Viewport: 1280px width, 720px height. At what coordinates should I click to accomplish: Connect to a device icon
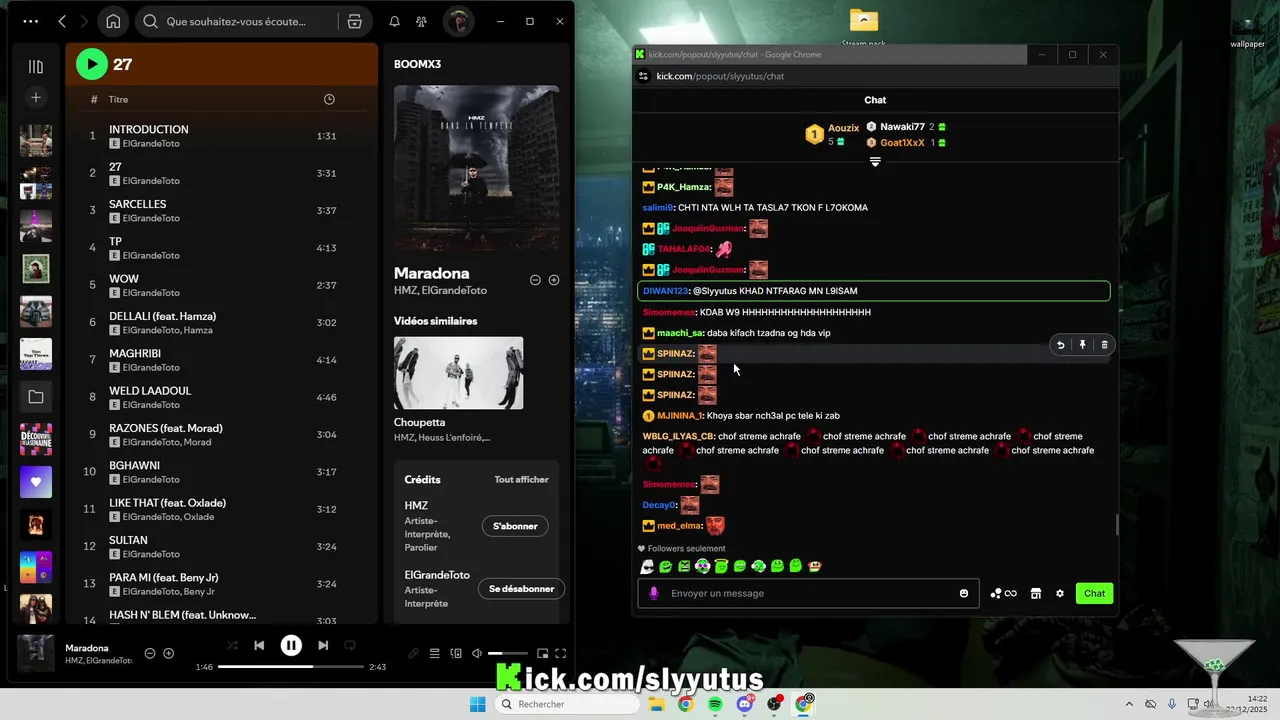tap(456, 654)
